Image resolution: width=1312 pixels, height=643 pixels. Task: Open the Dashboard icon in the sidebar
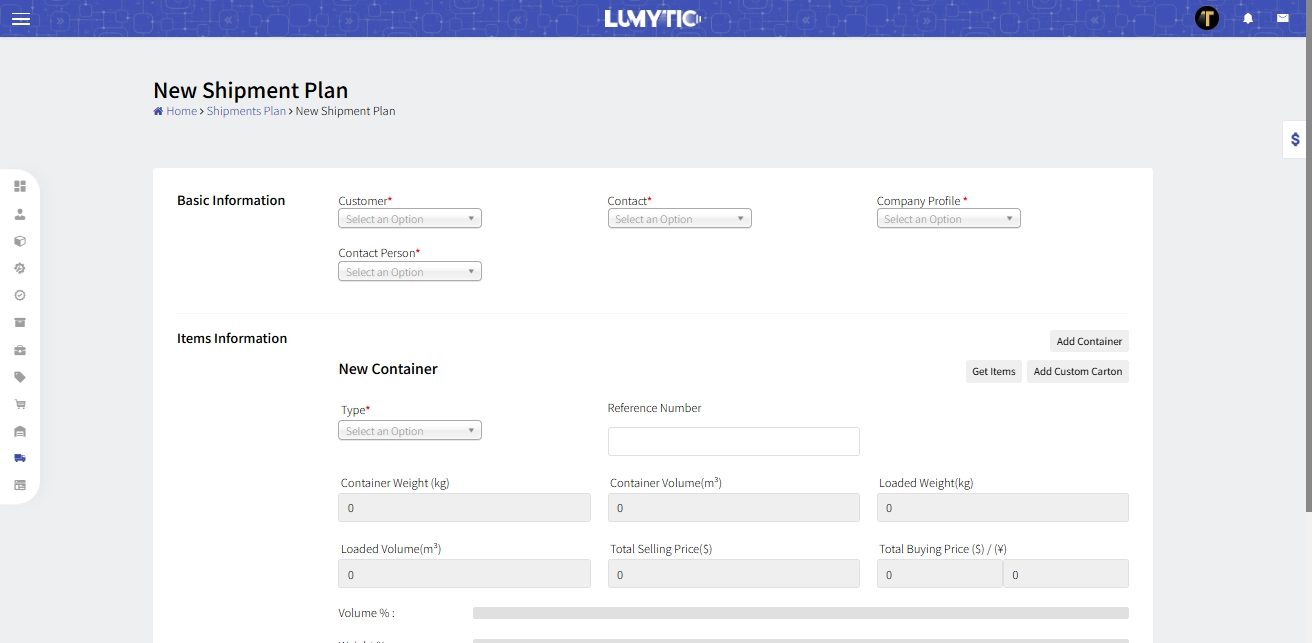[x=20, y=186]
